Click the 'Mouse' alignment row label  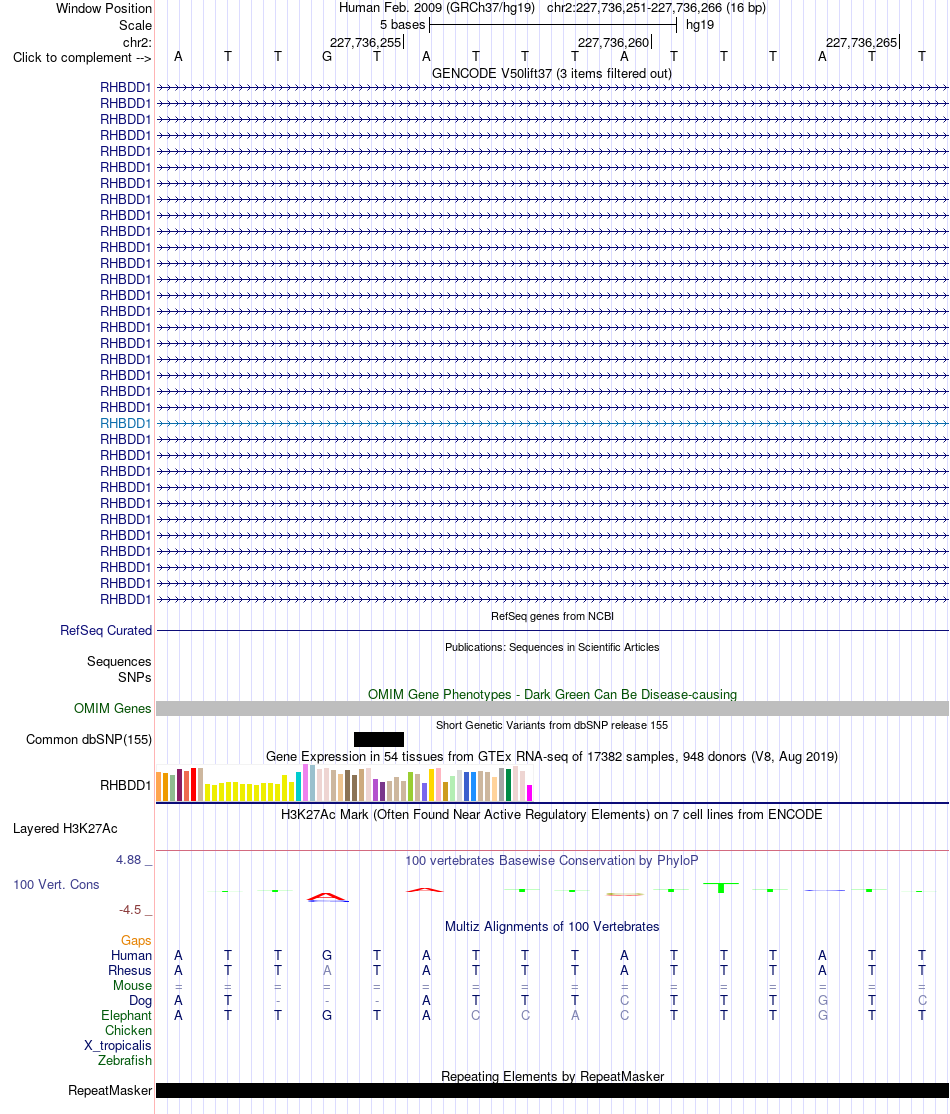[132, 985]
